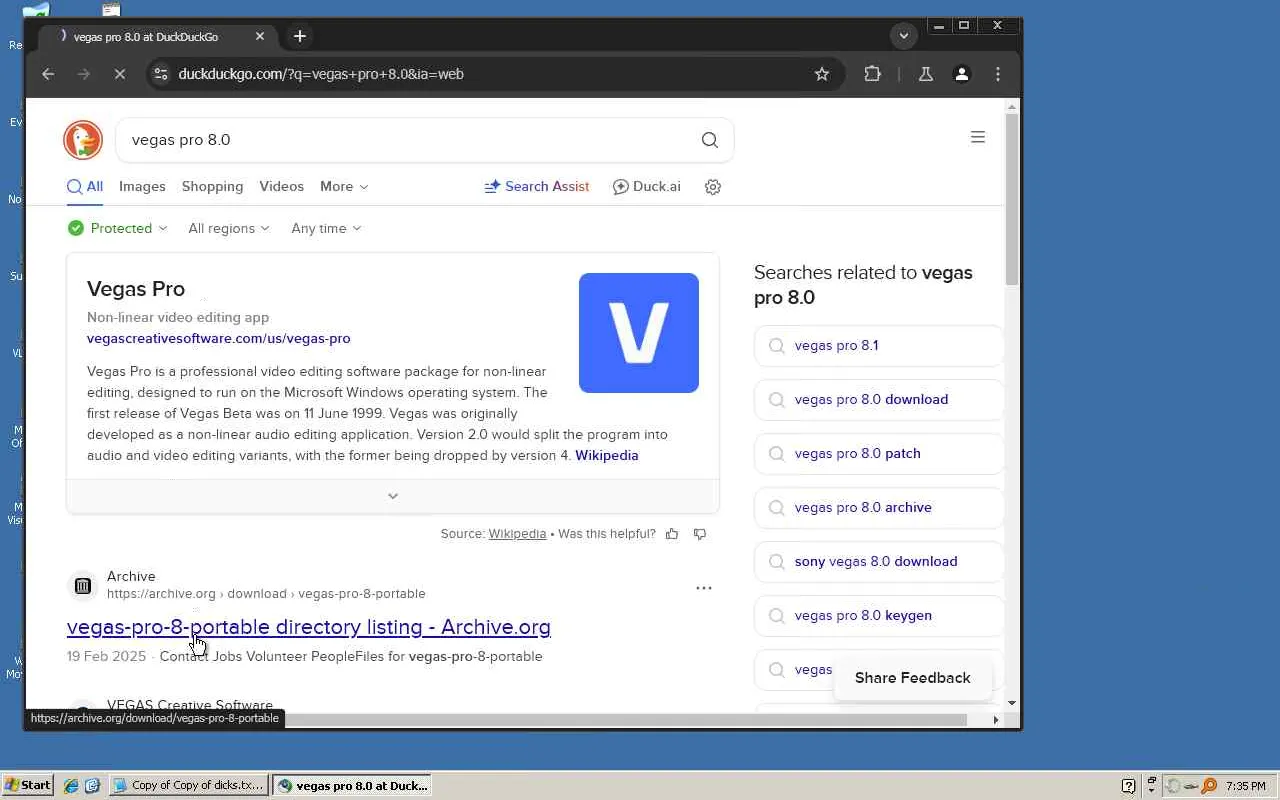Click the Source: Wikipedia link
This screenshot has width=1280, height=800.
pos(517,534)
